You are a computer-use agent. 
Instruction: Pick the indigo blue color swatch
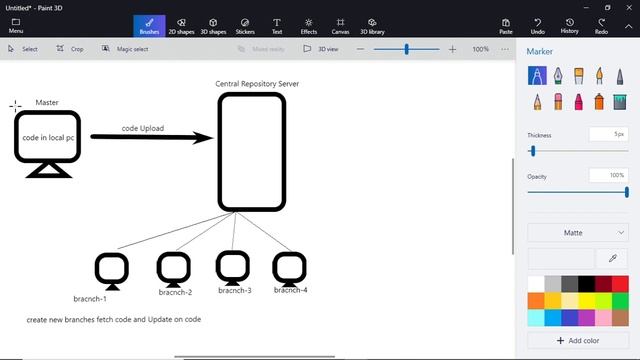coord(569,318)
